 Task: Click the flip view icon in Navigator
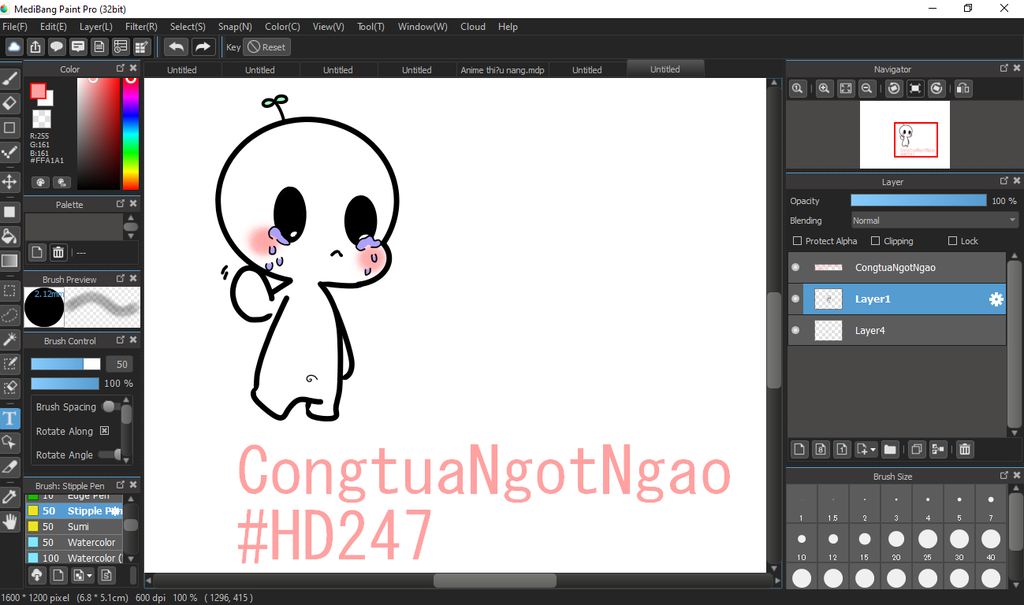(x=963, y=89)
